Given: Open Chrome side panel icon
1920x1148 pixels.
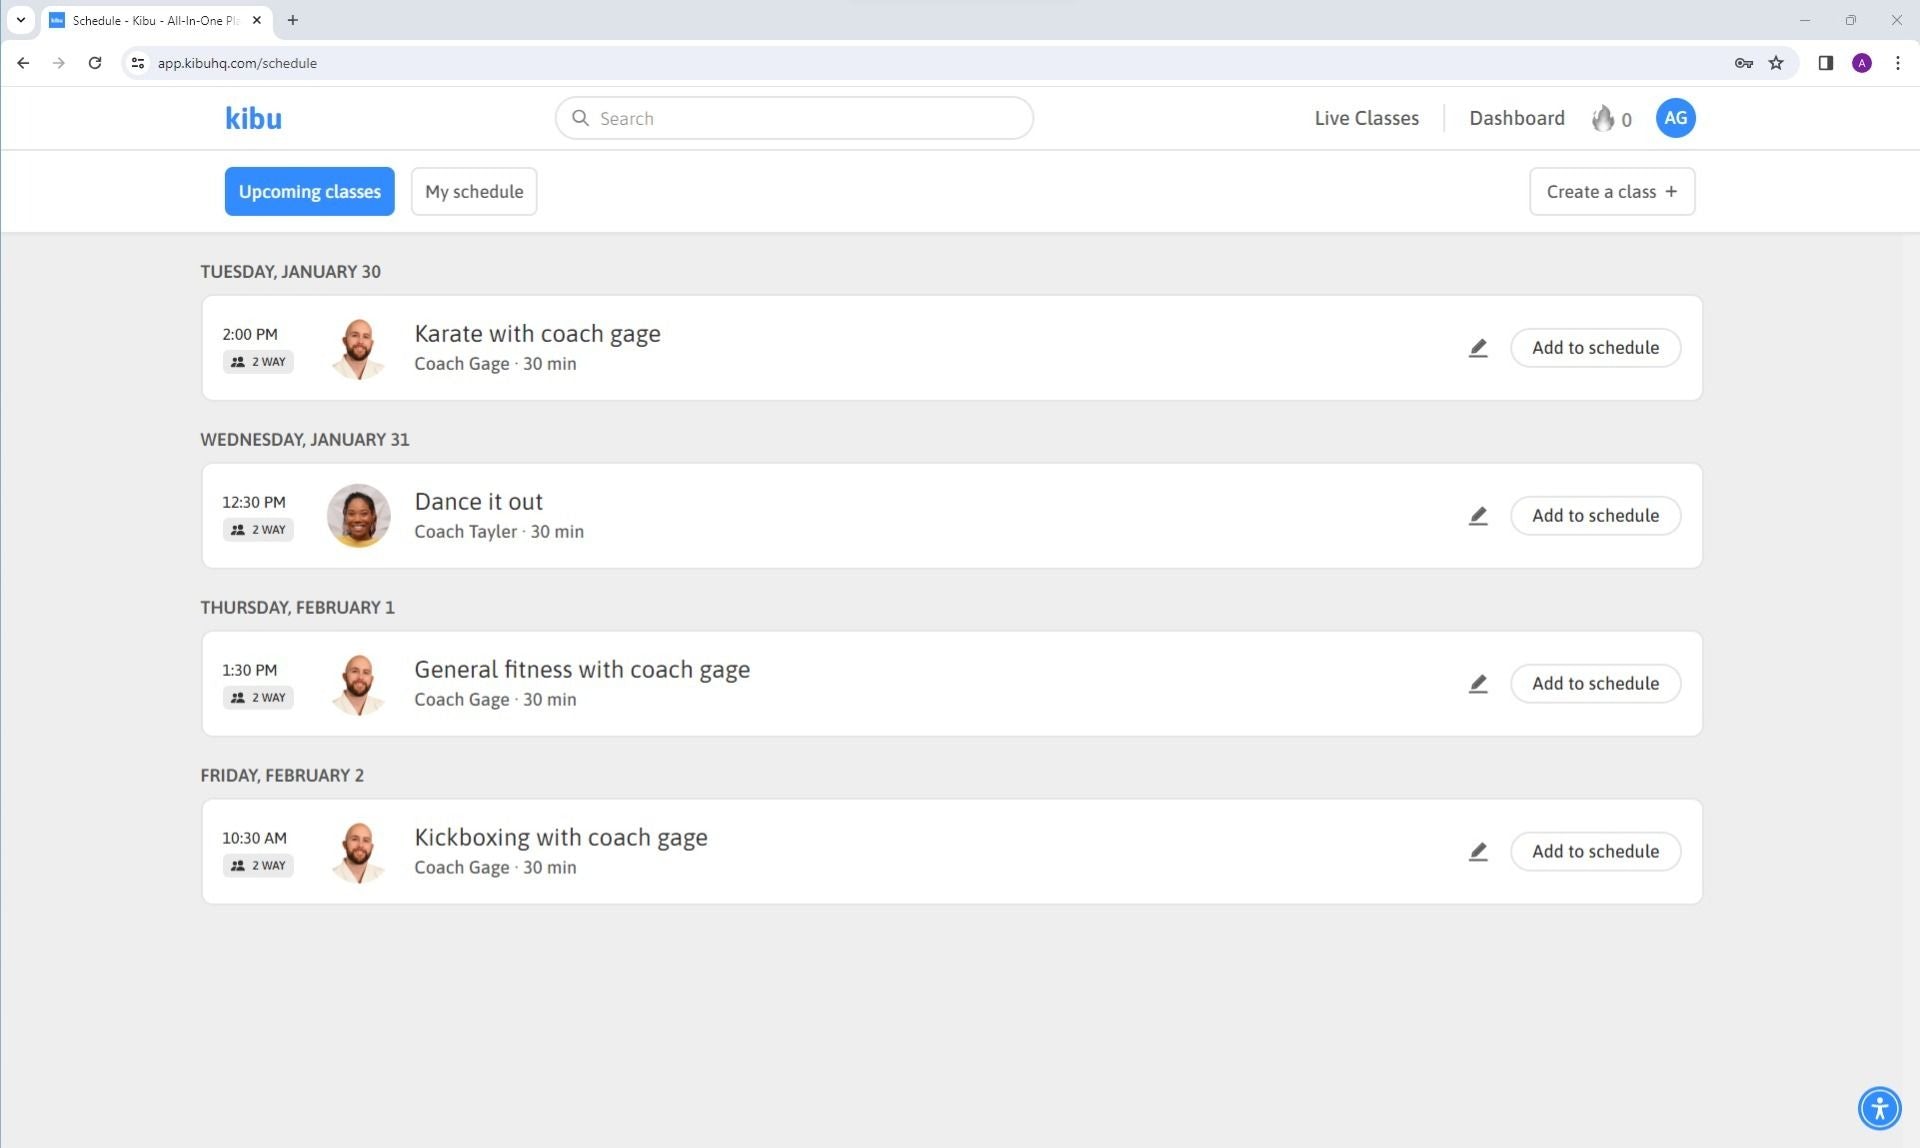Looking at the screenshot, I should 1825,63.
